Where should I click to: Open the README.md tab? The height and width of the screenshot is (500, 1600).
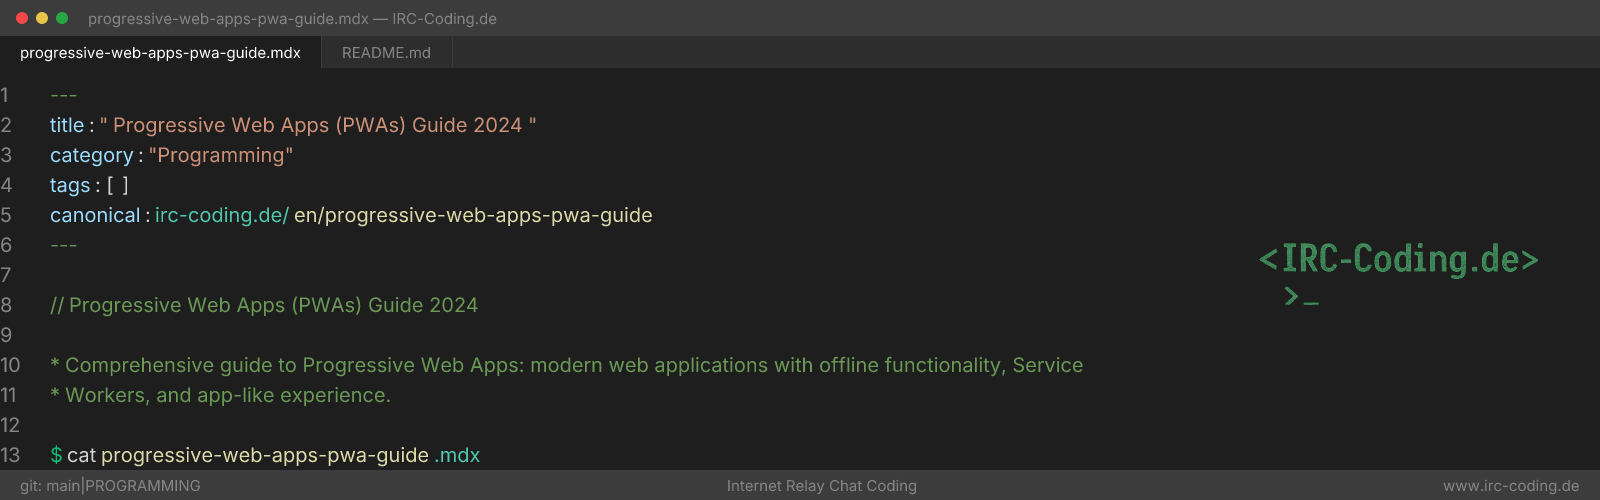(386, 53)
